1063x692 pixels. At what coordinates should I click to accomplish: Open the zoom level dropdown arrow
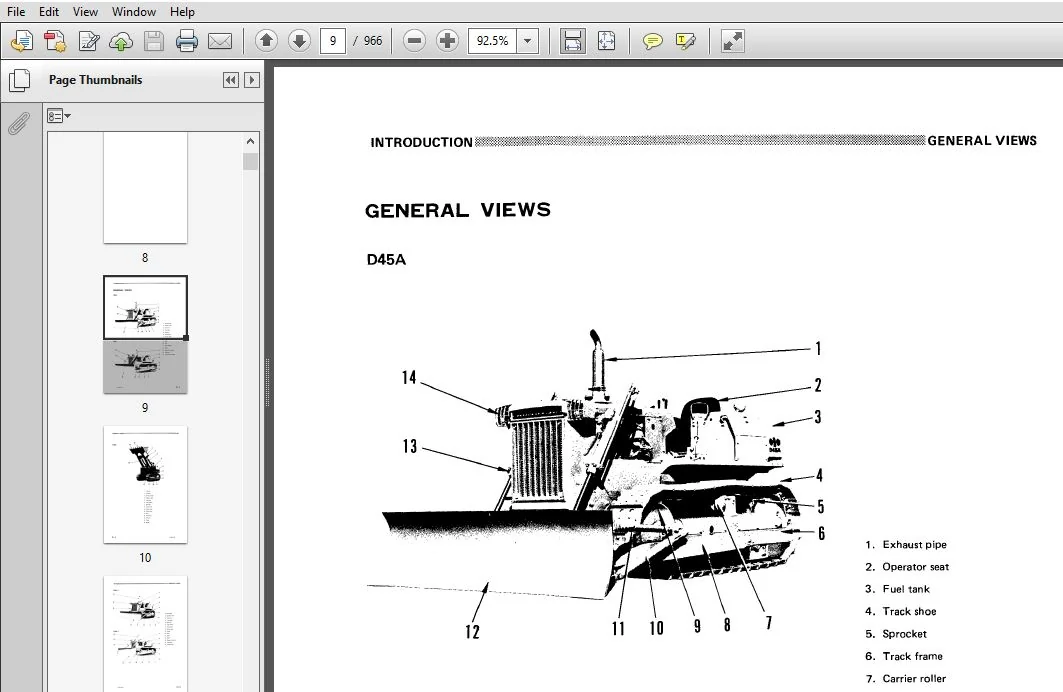(527, 41)
